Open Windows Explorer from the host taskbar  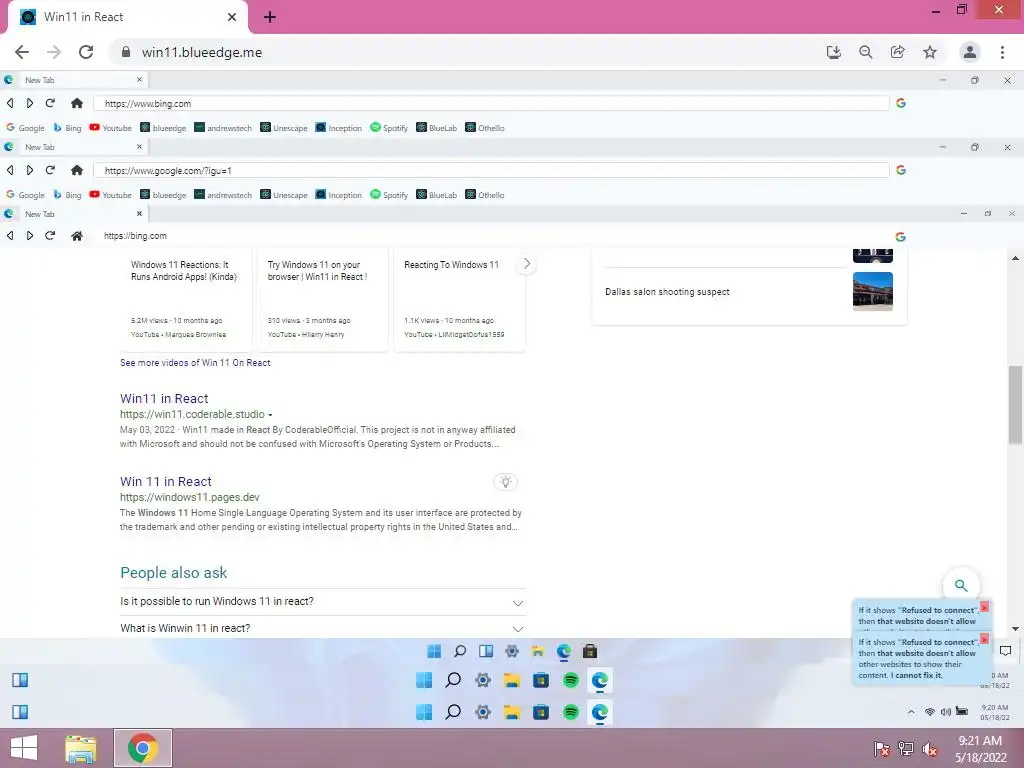tap(81, 748)
